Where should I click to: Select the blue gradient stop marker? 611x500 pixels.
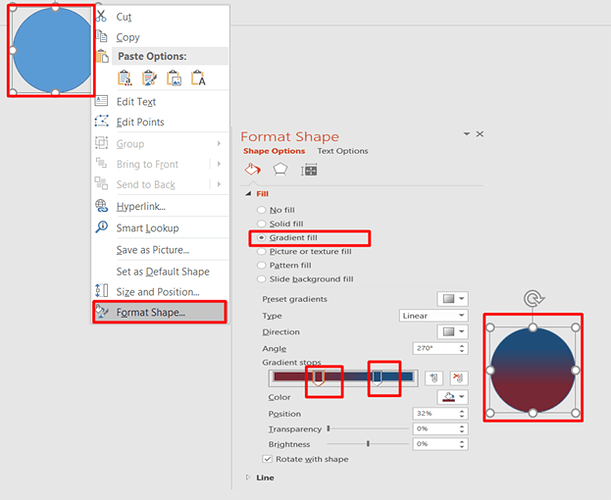(377, 378)
